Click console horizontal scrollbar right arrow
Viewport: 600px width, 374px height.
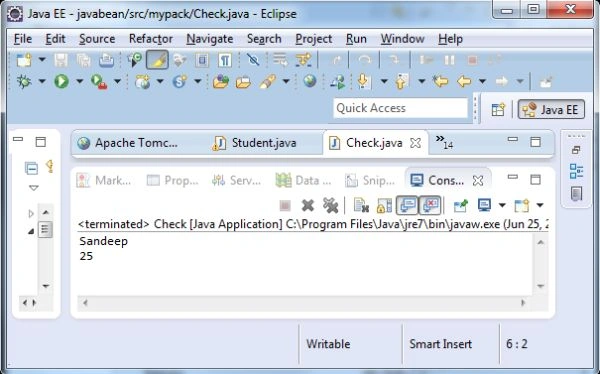(523, 303)
